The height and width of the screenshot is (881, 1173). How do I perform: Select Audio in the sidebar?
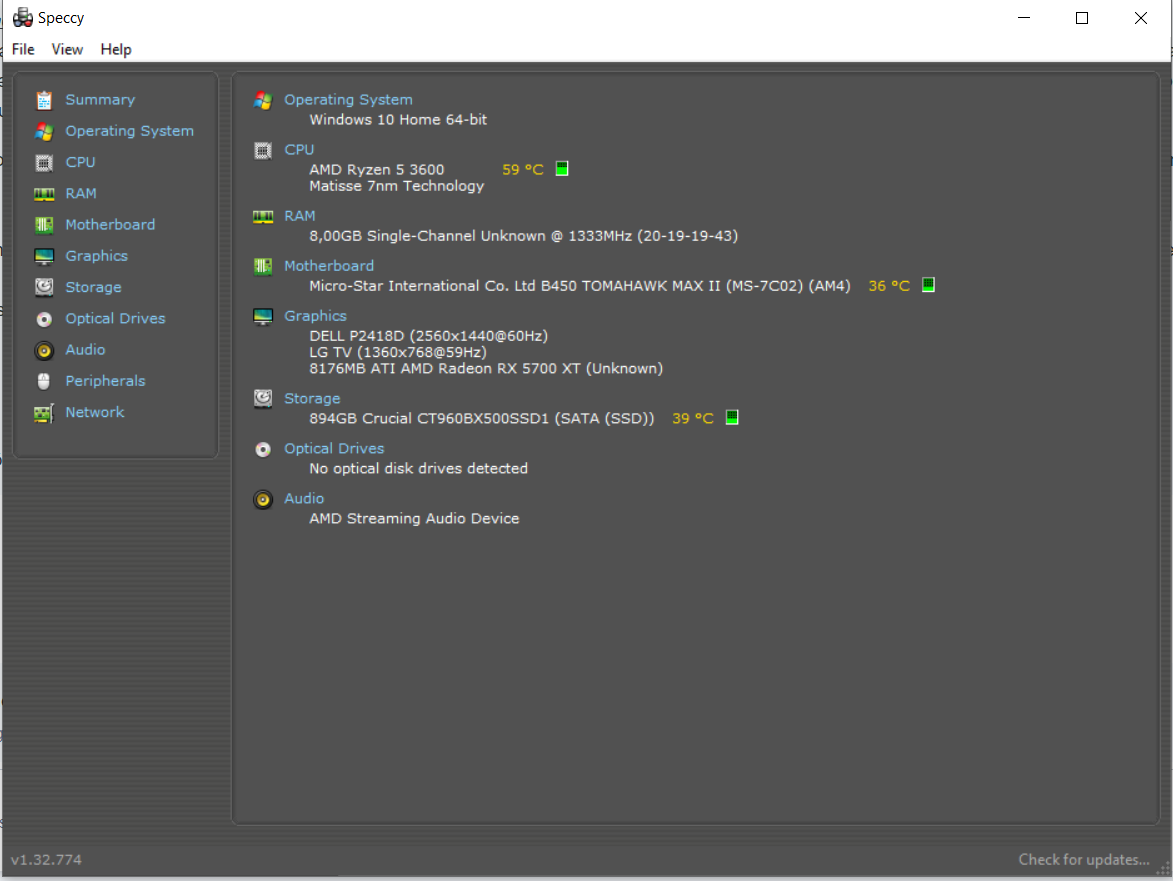(85, 350)
